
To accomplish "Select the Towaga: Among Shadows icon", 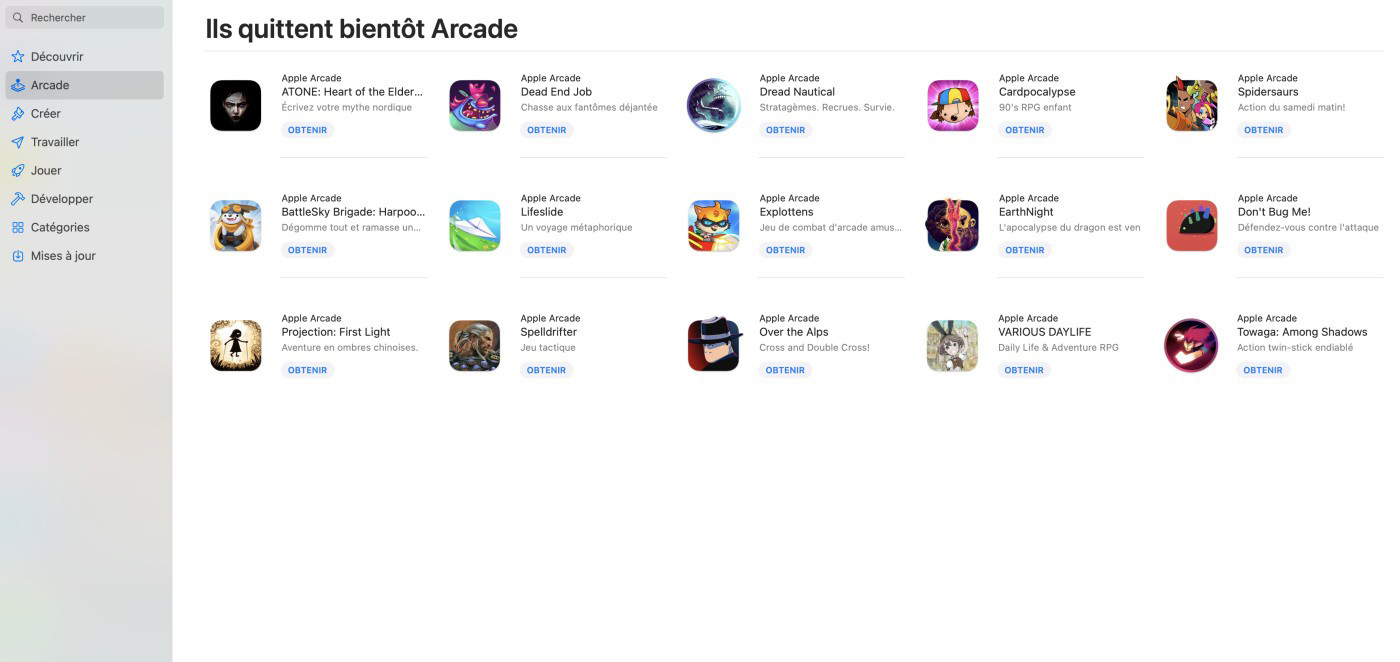I will [1191, 345].
